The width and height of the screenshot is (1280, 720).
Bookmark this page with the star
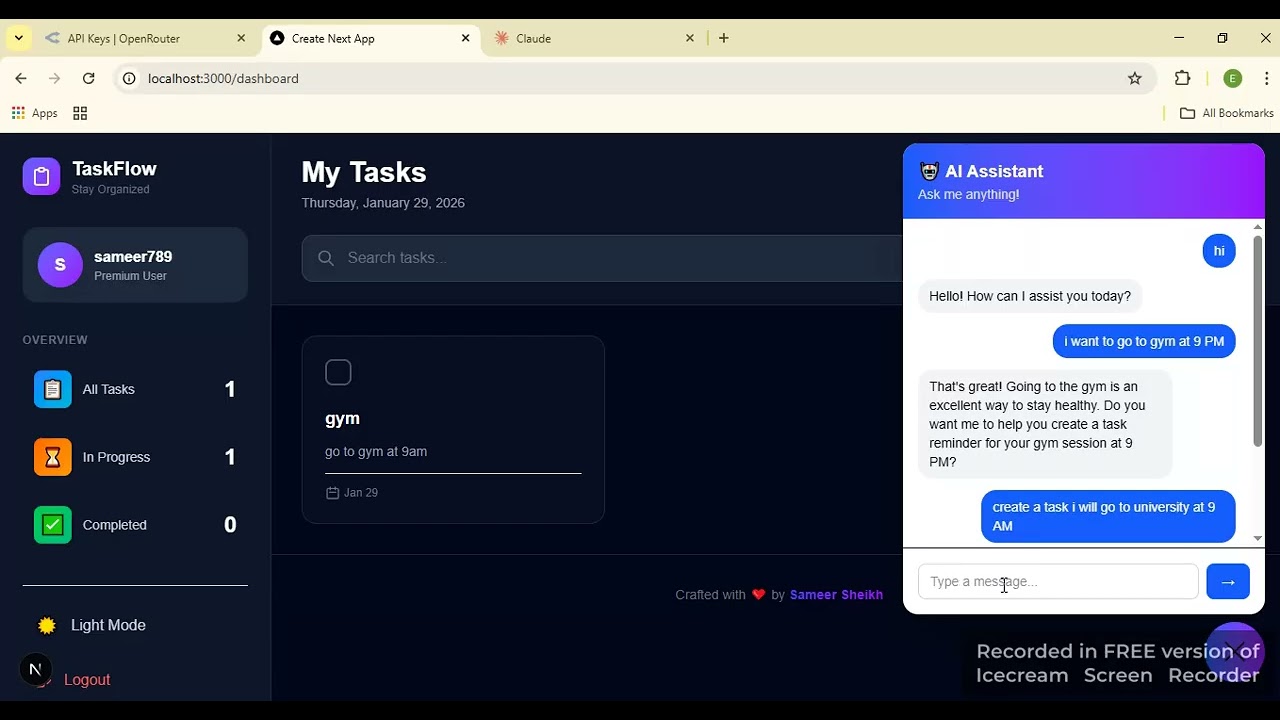point(1135,78)
